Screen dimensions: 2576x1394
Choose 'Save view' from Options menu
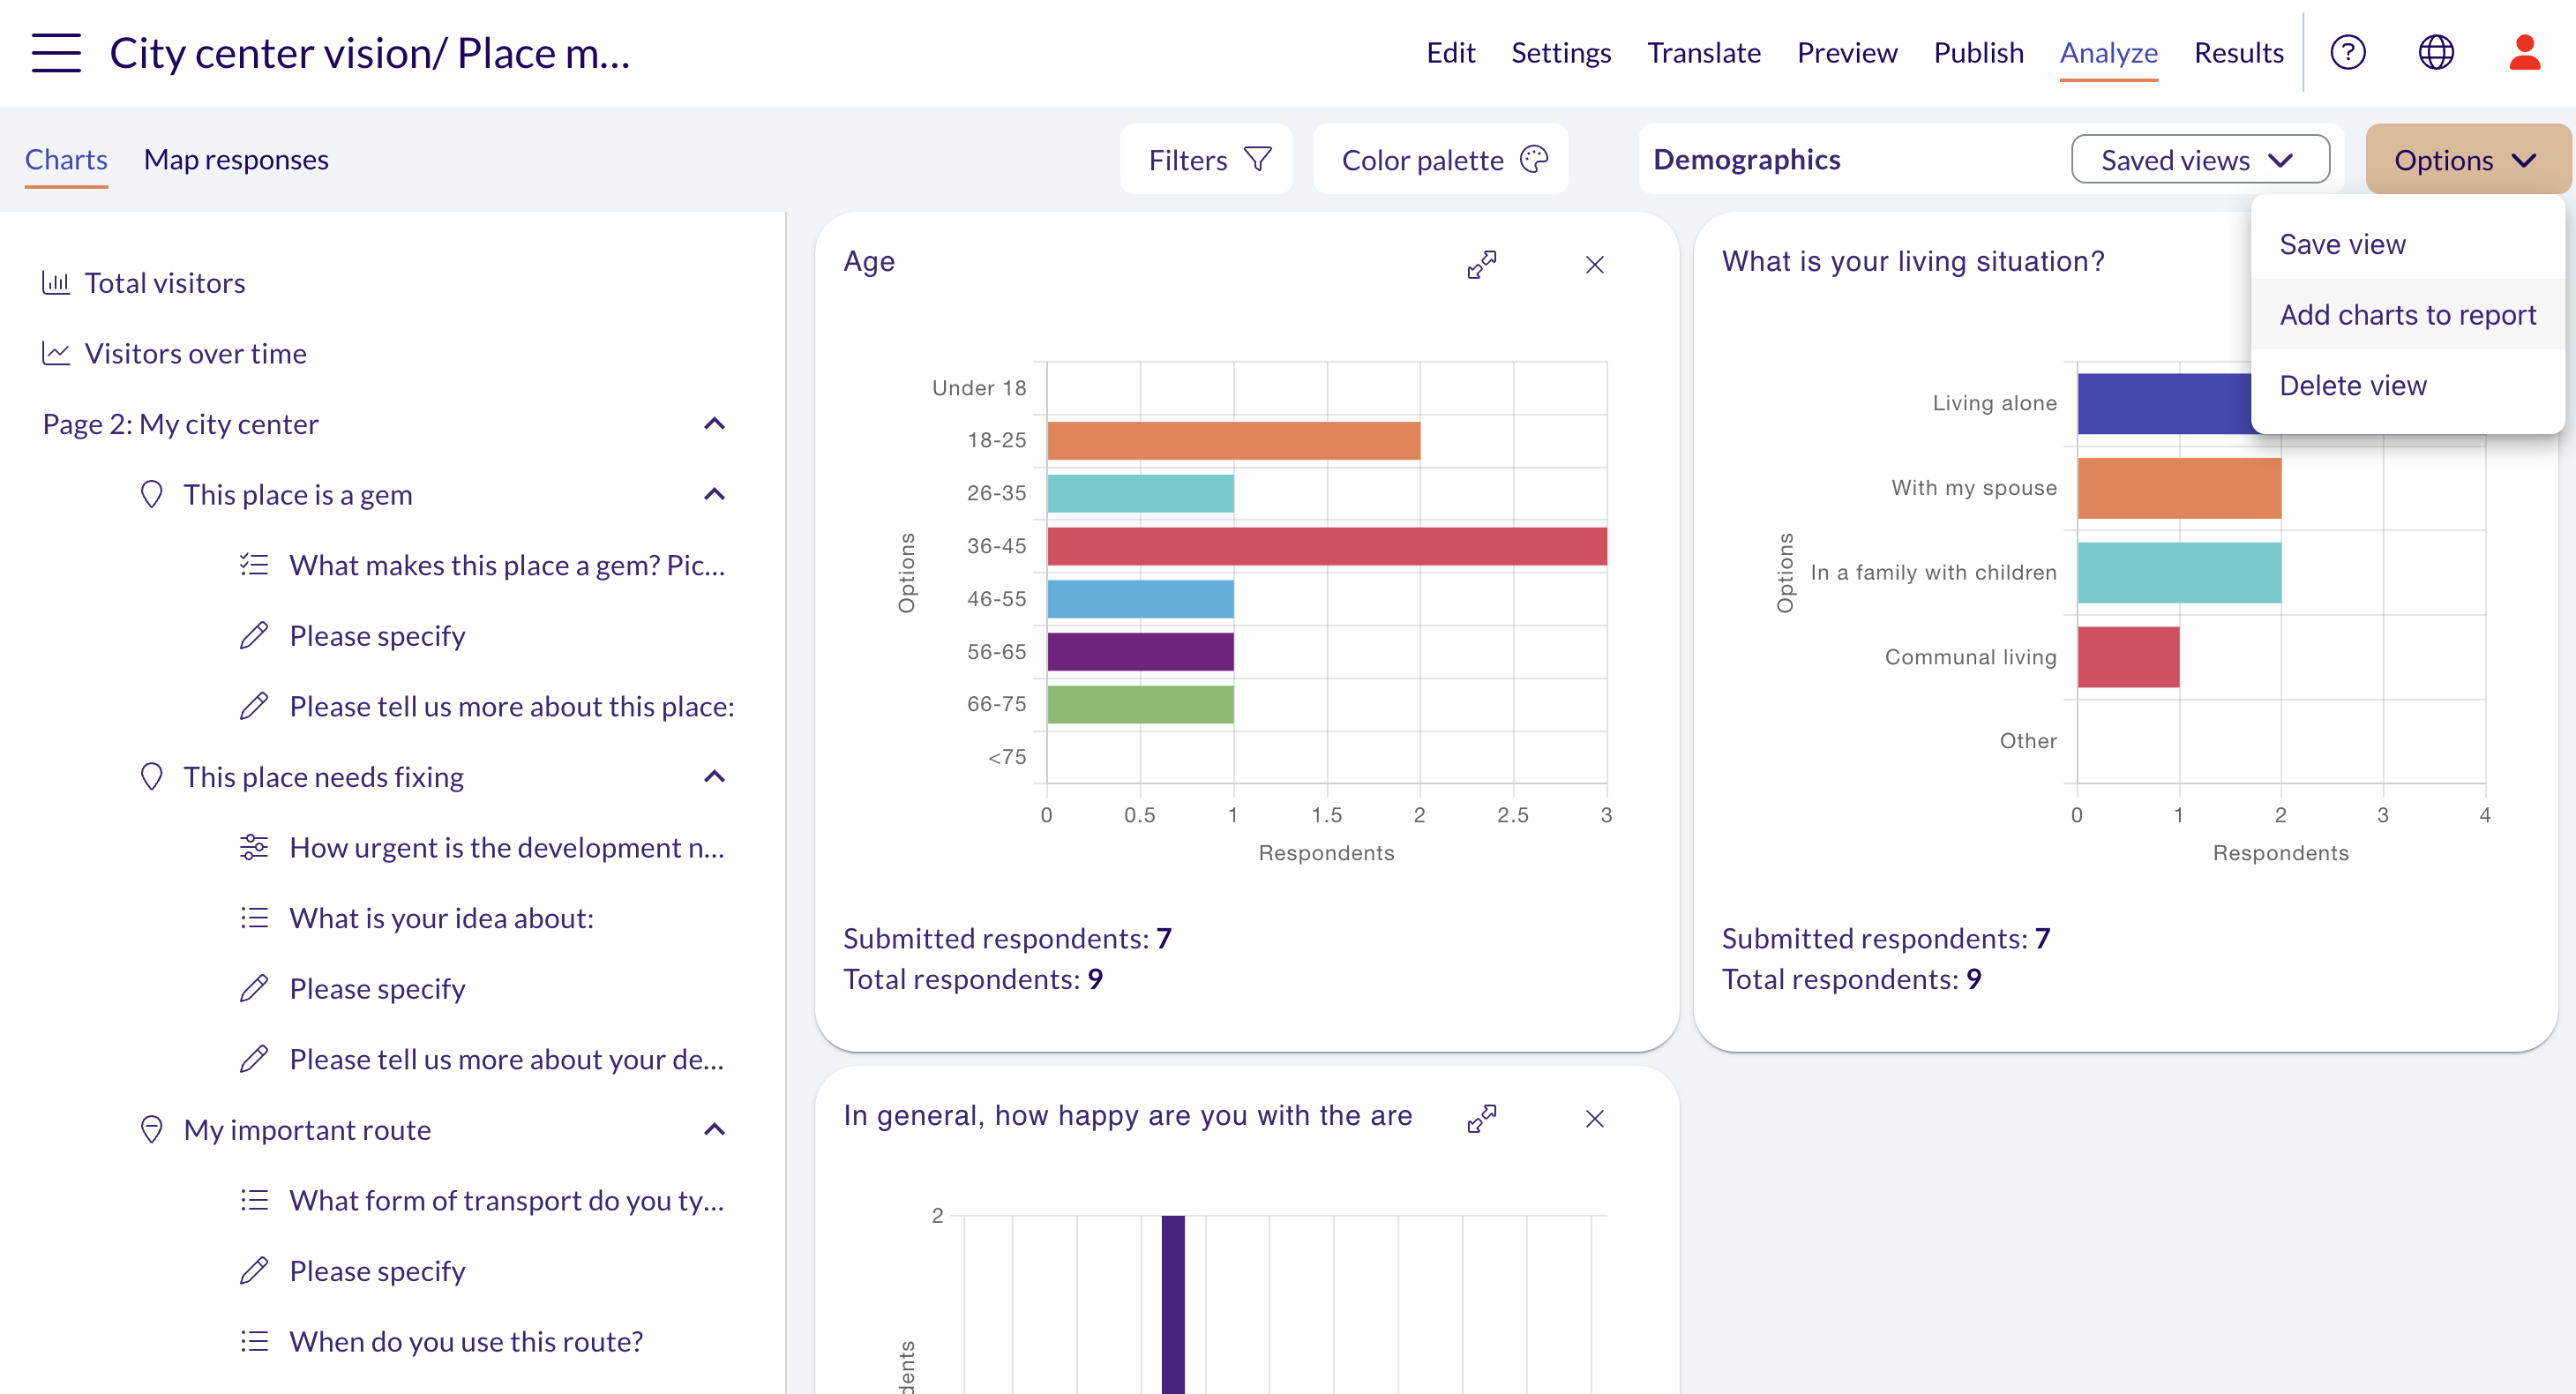pos(2407,244)
